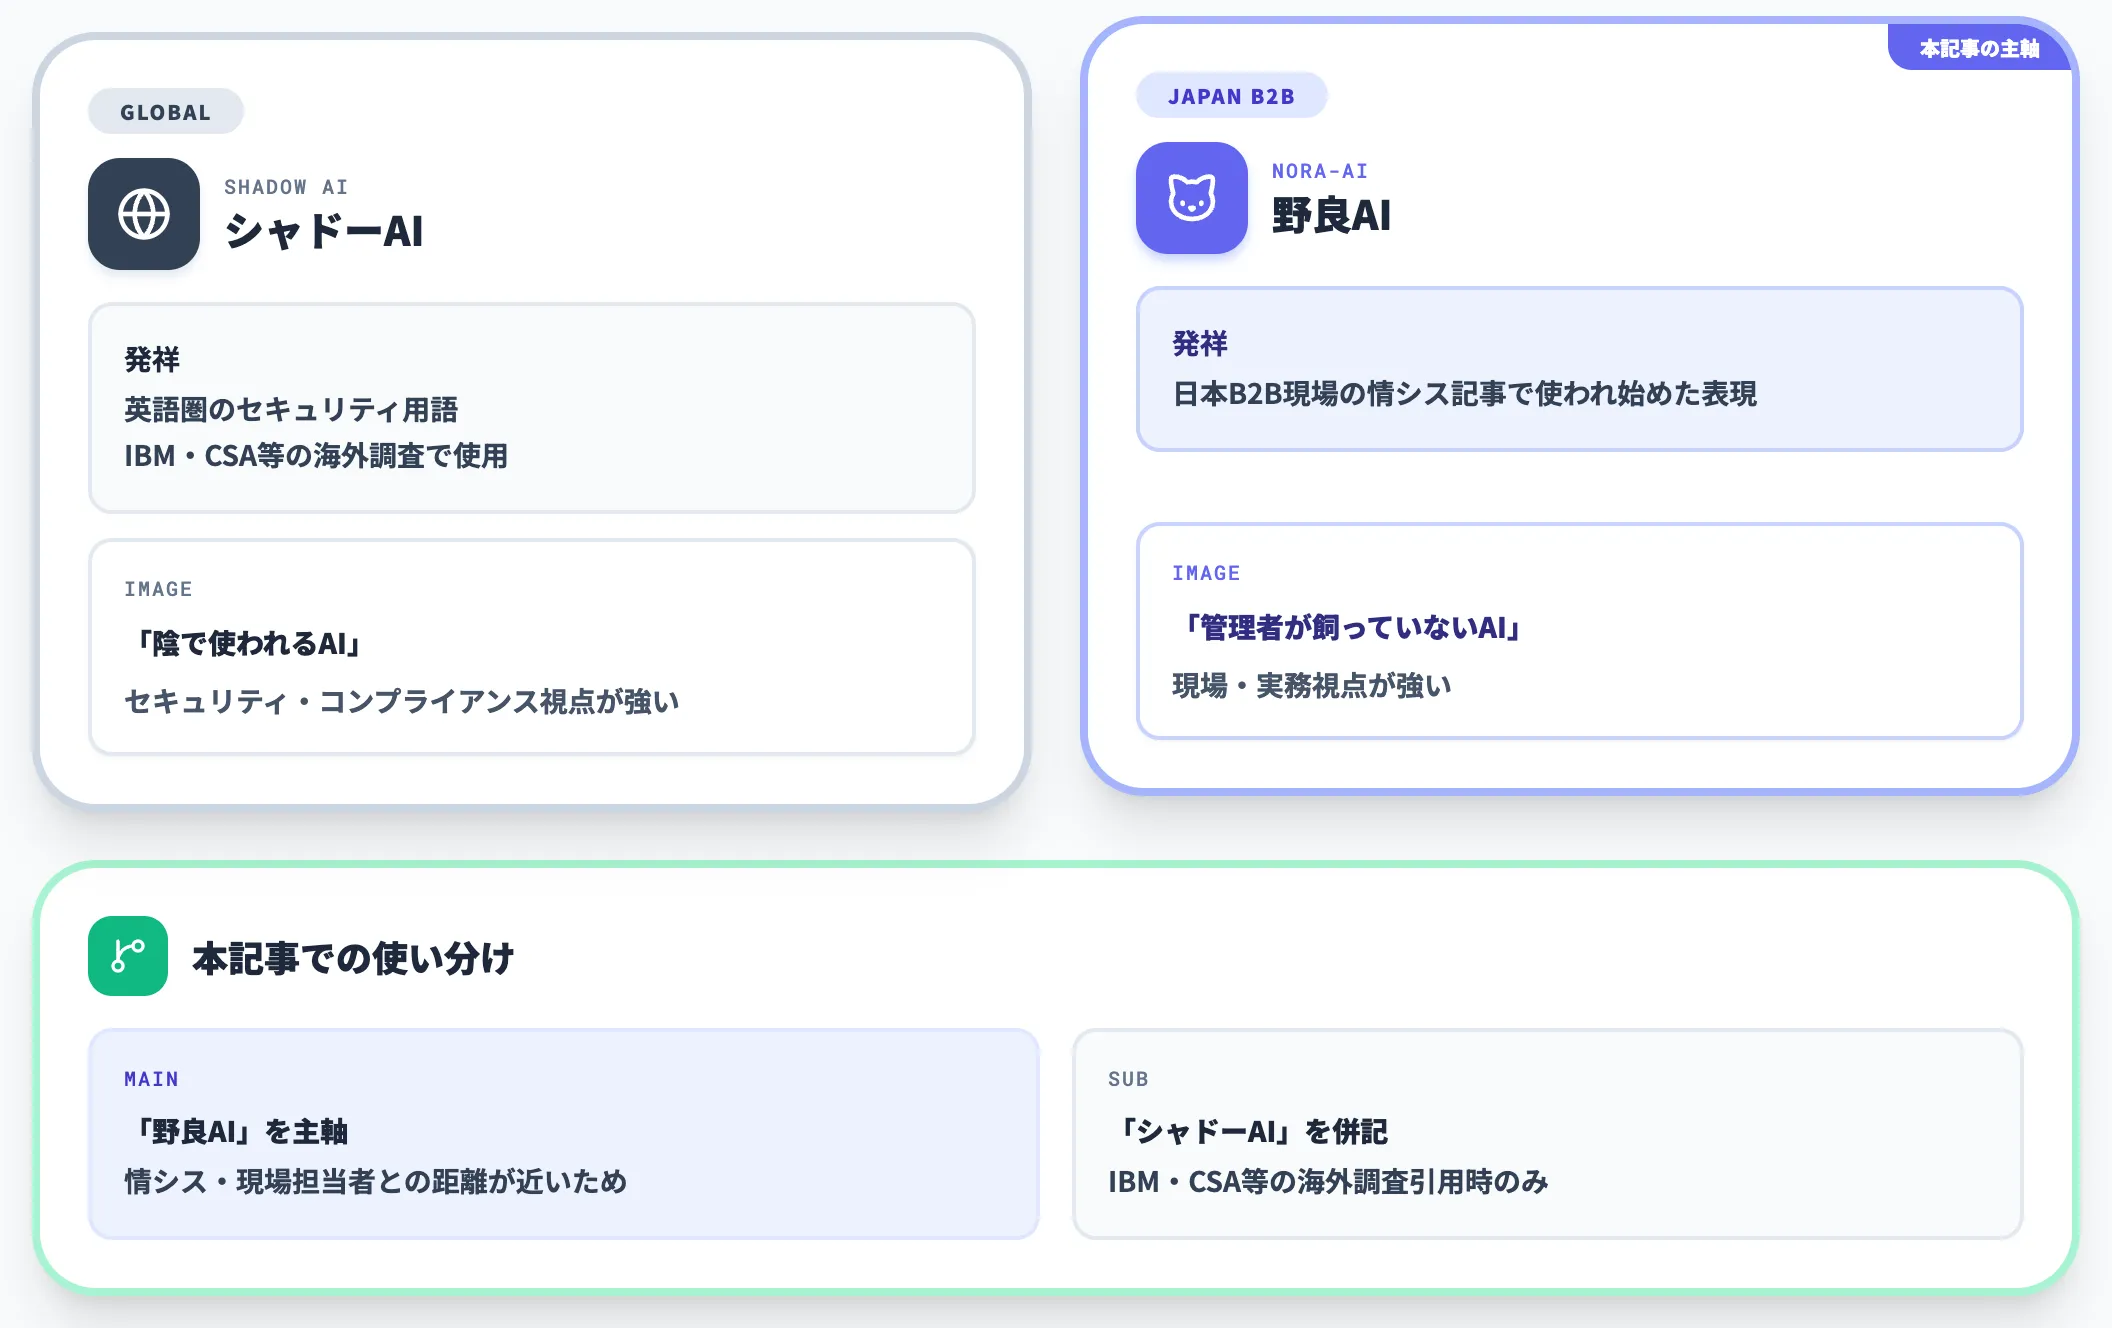Click the text セキュリティ・コンプライアンス視点が強い
Viewport: 2112px width, 1328px height.
pos(402,701)
